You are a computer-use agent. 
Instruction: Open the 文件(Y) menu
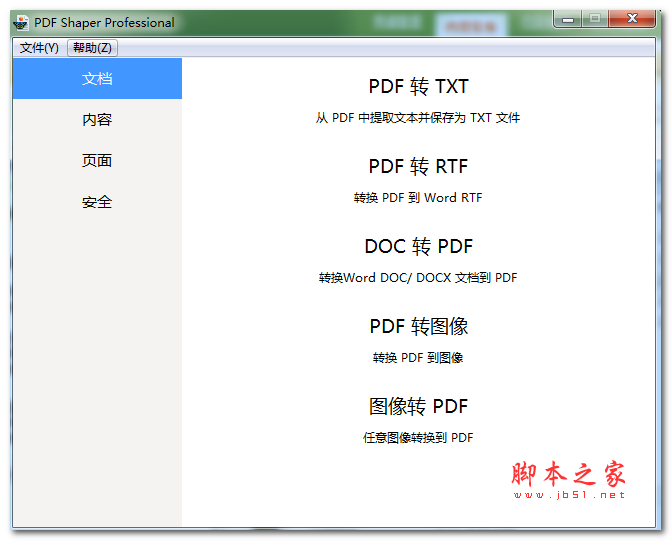click(39, 48)
